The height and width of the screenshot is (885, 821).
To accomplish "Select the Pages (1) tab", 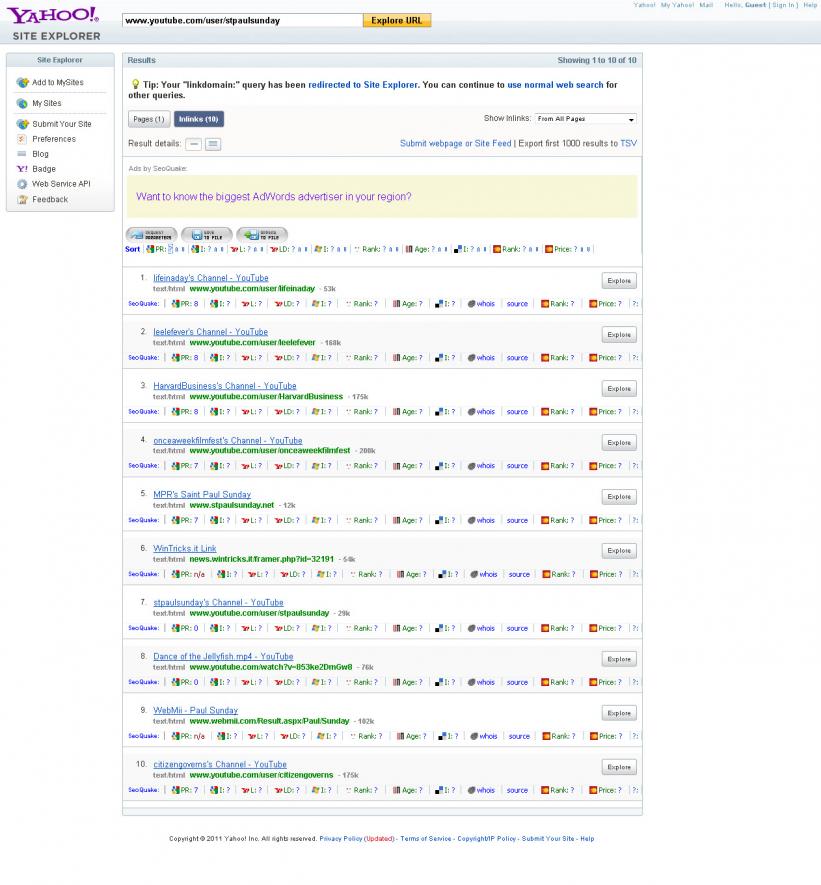I will point(149,119).
